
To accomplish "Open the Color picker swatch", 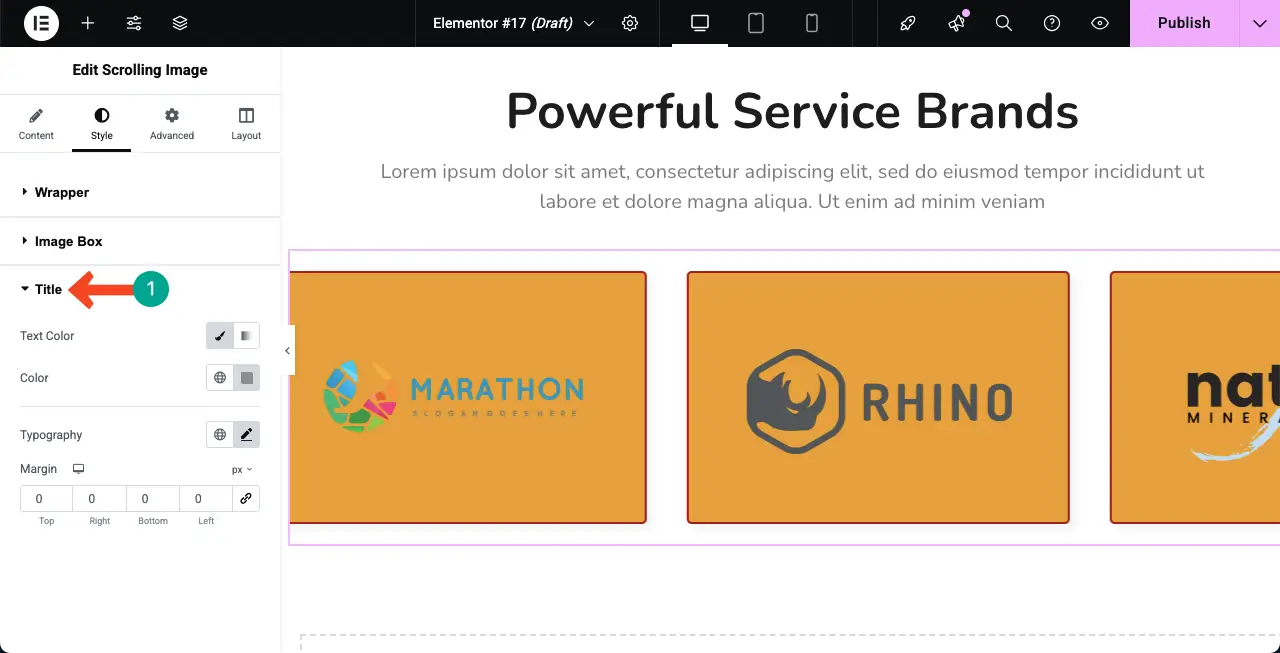I will (x=247, y=378).
